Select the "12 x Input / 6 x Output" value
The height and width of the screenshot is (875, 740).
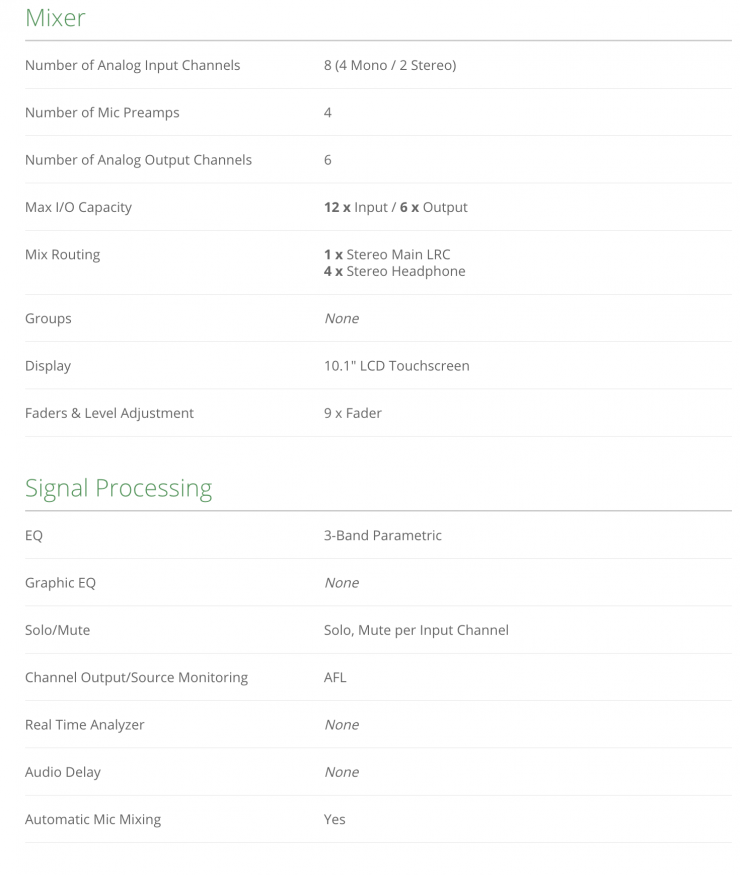[x=395, y=208]
